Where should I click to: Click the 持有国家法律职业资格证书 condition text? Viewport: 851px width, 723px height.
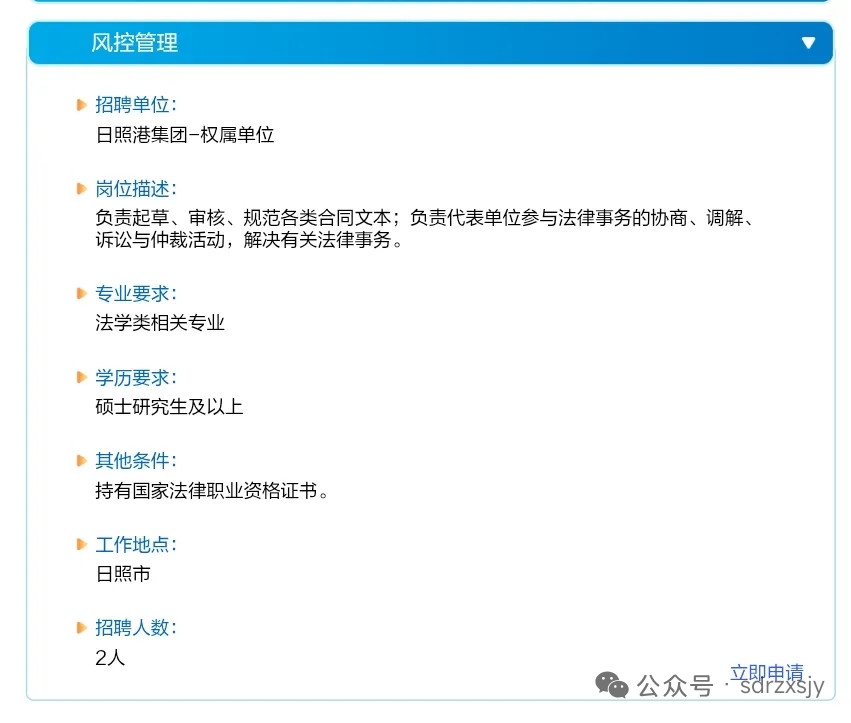[x=212, y=491]
